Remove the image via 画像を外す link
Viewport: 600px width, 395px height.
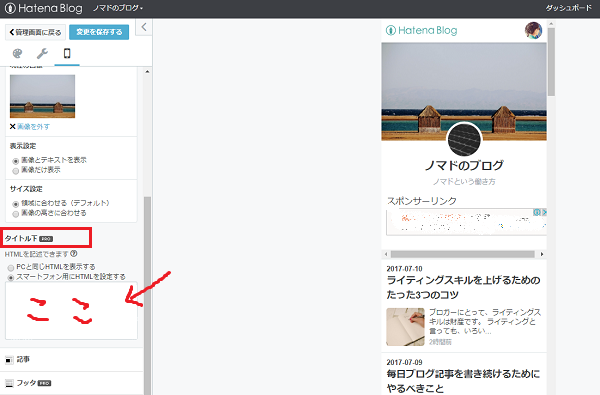click(x=34, y=126)
